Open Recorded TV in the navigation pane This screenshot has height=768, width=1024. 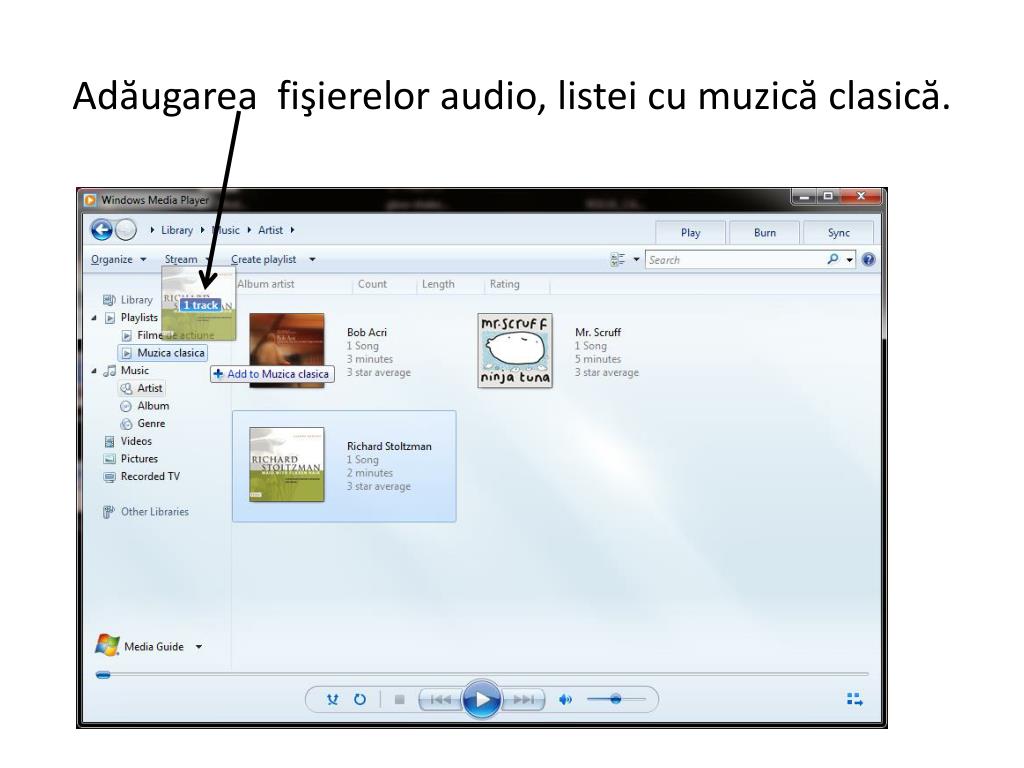point(150,476)
